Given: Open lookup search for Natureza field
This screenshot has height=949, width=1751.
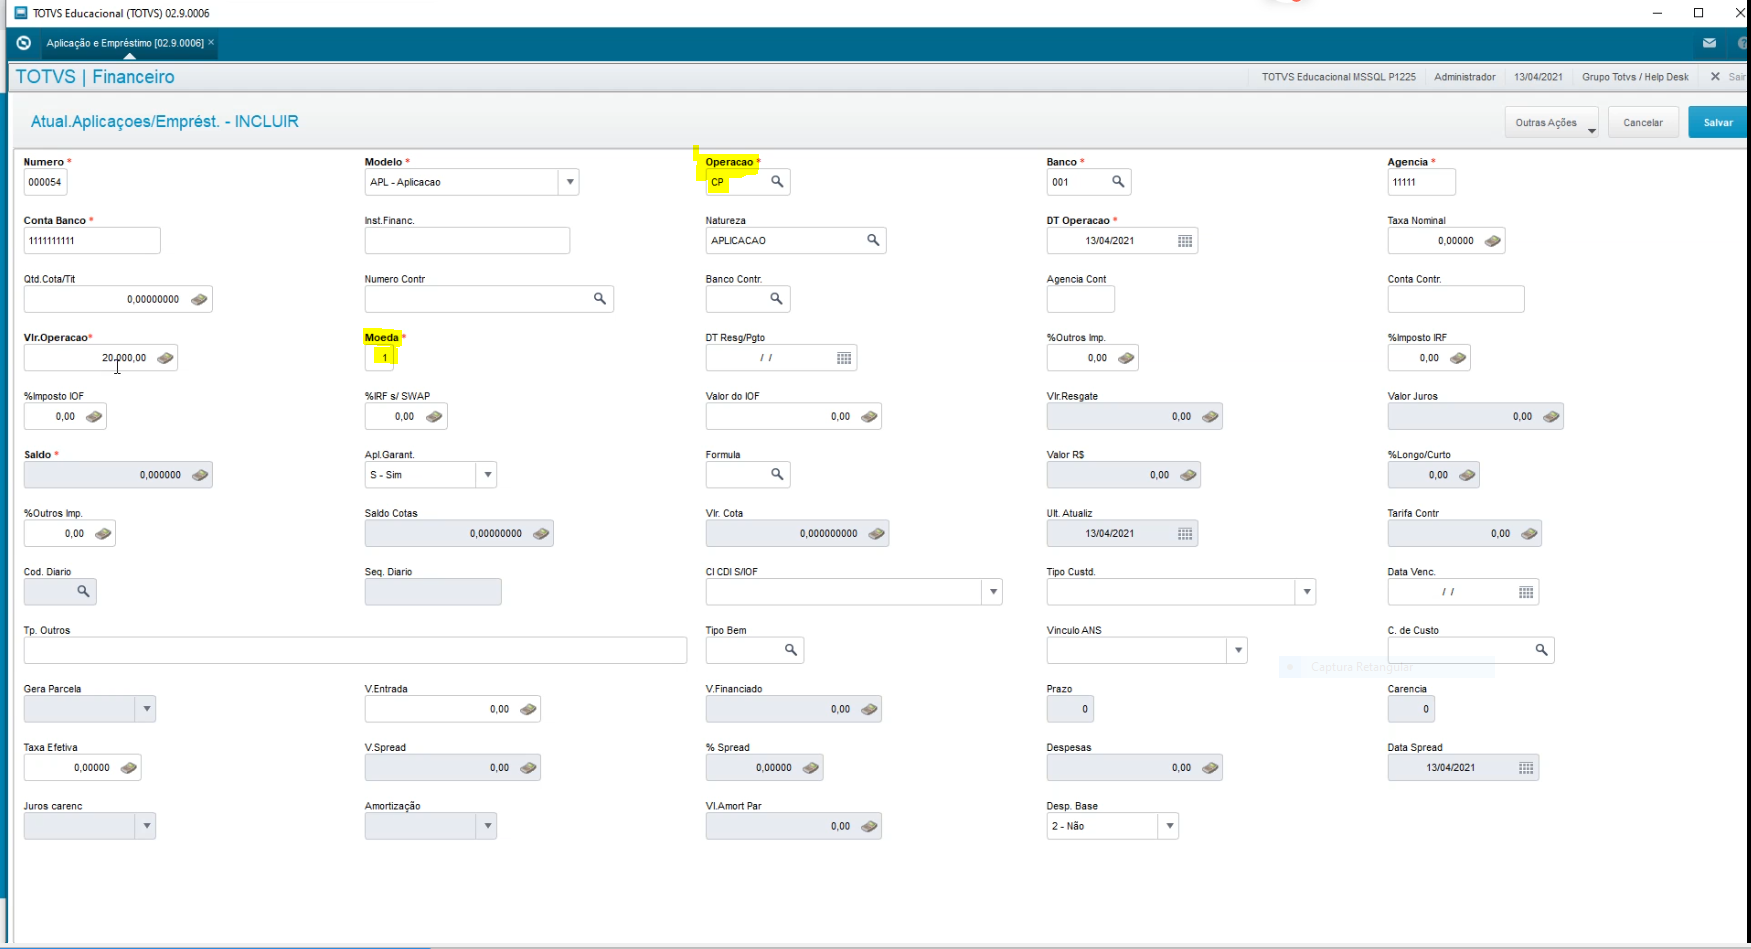Looking at the screenshot, I should click(x=873, y=240).
